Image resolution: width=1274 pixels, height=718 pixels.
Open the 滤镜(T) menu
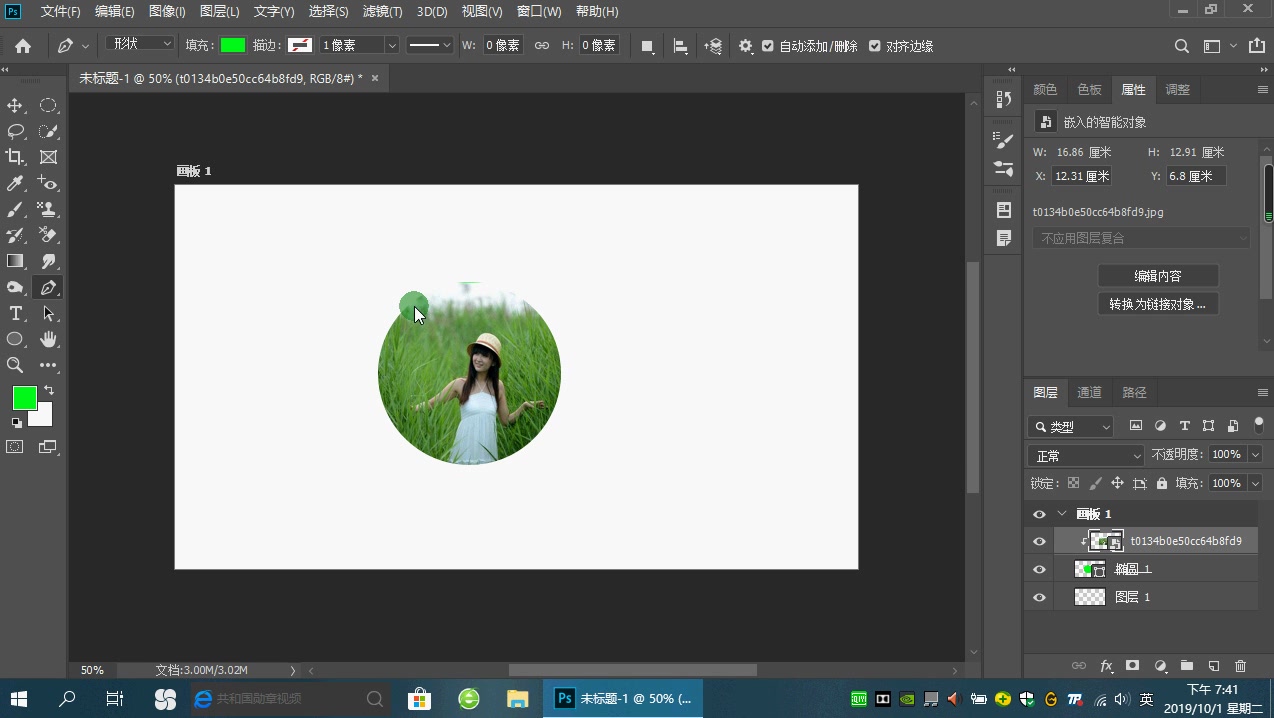point(382,12)
